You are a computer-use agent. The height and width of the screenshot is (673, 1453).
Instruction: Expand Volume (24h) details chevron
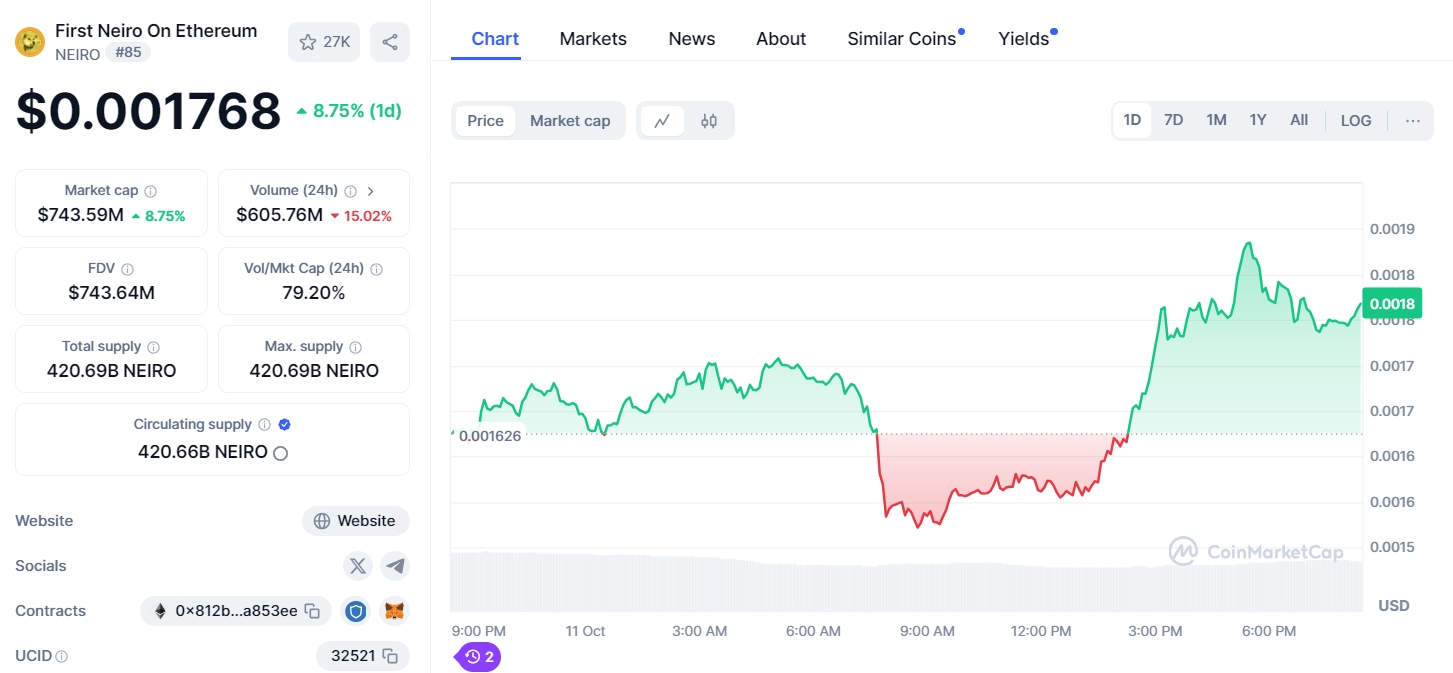tap(369, 189)
